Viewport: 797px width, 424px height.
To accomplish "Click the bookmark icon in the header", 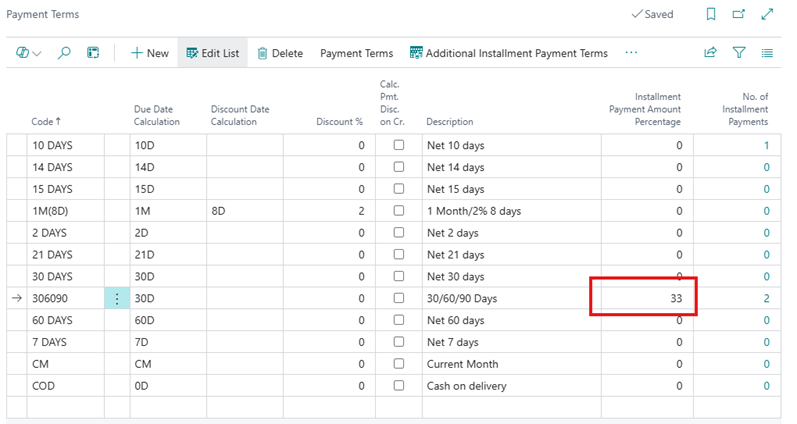I will (x=711, y=15).
